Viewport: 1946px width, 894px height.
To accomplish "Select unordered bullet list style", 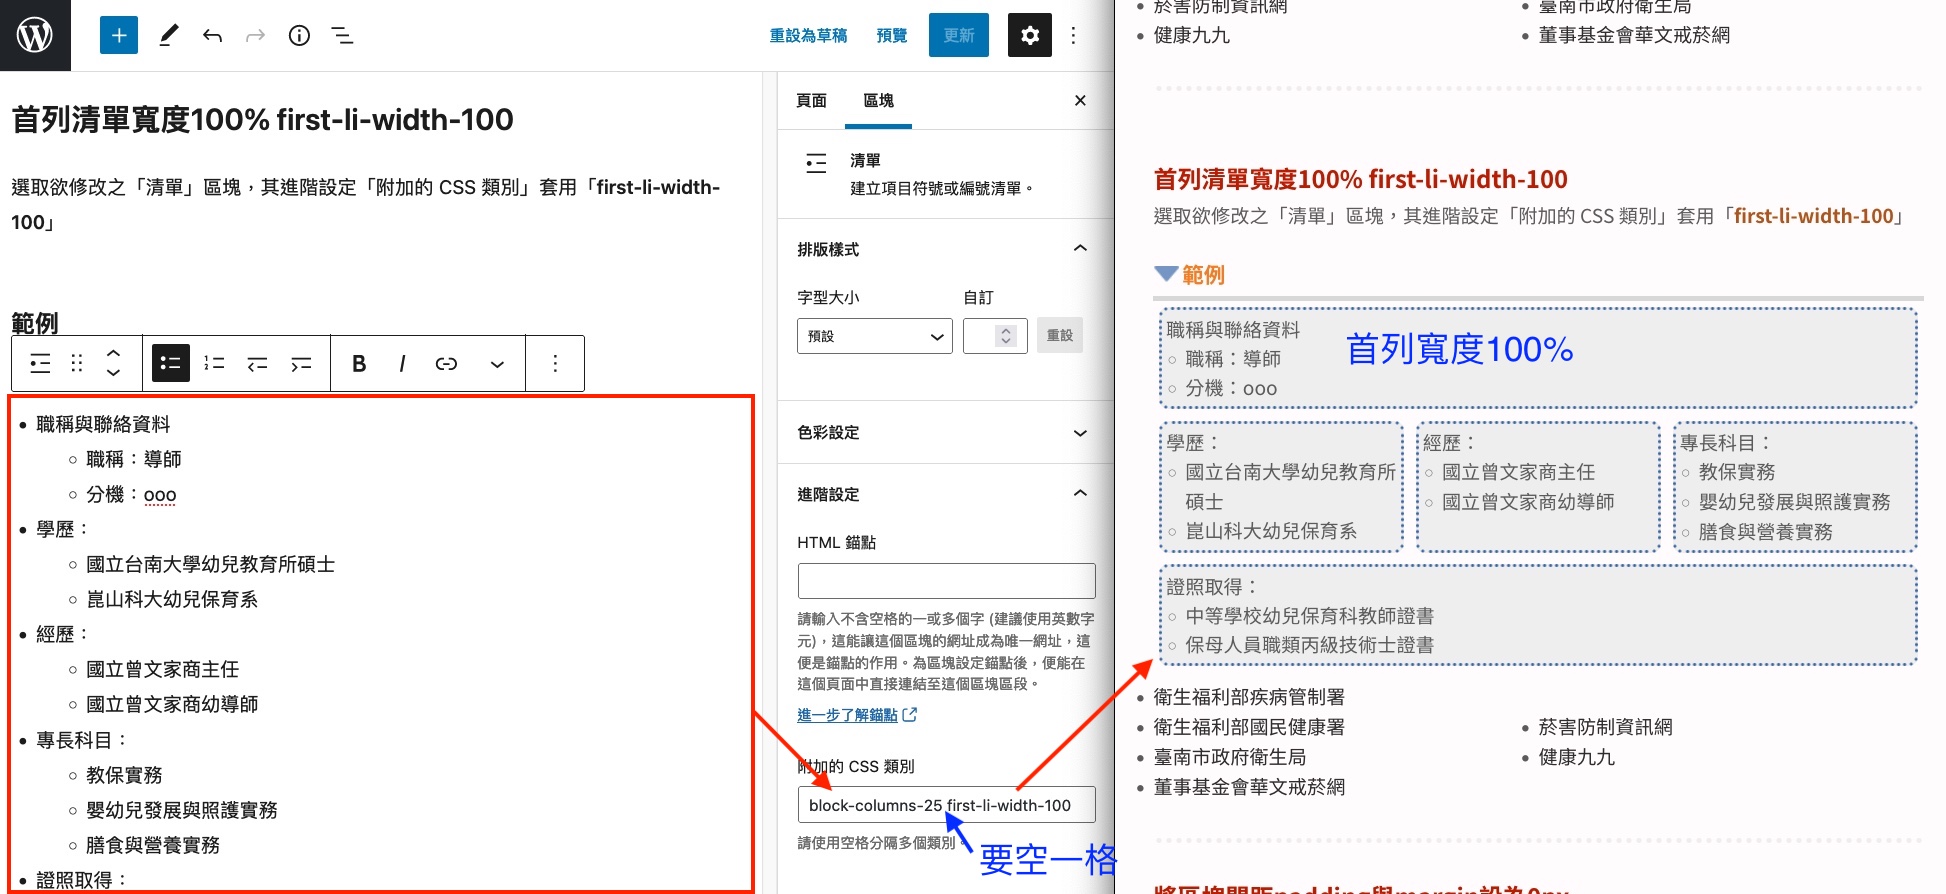I will 171,363.
